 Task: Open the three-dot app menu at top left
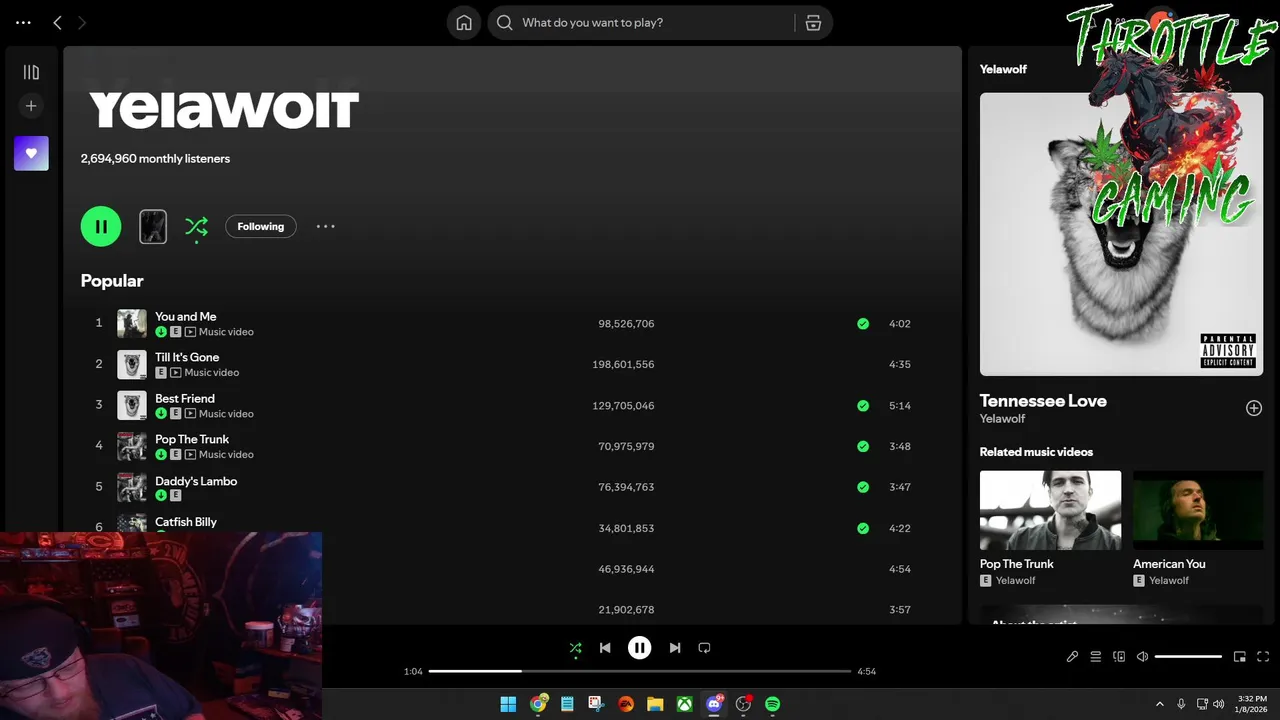[24, 22]
